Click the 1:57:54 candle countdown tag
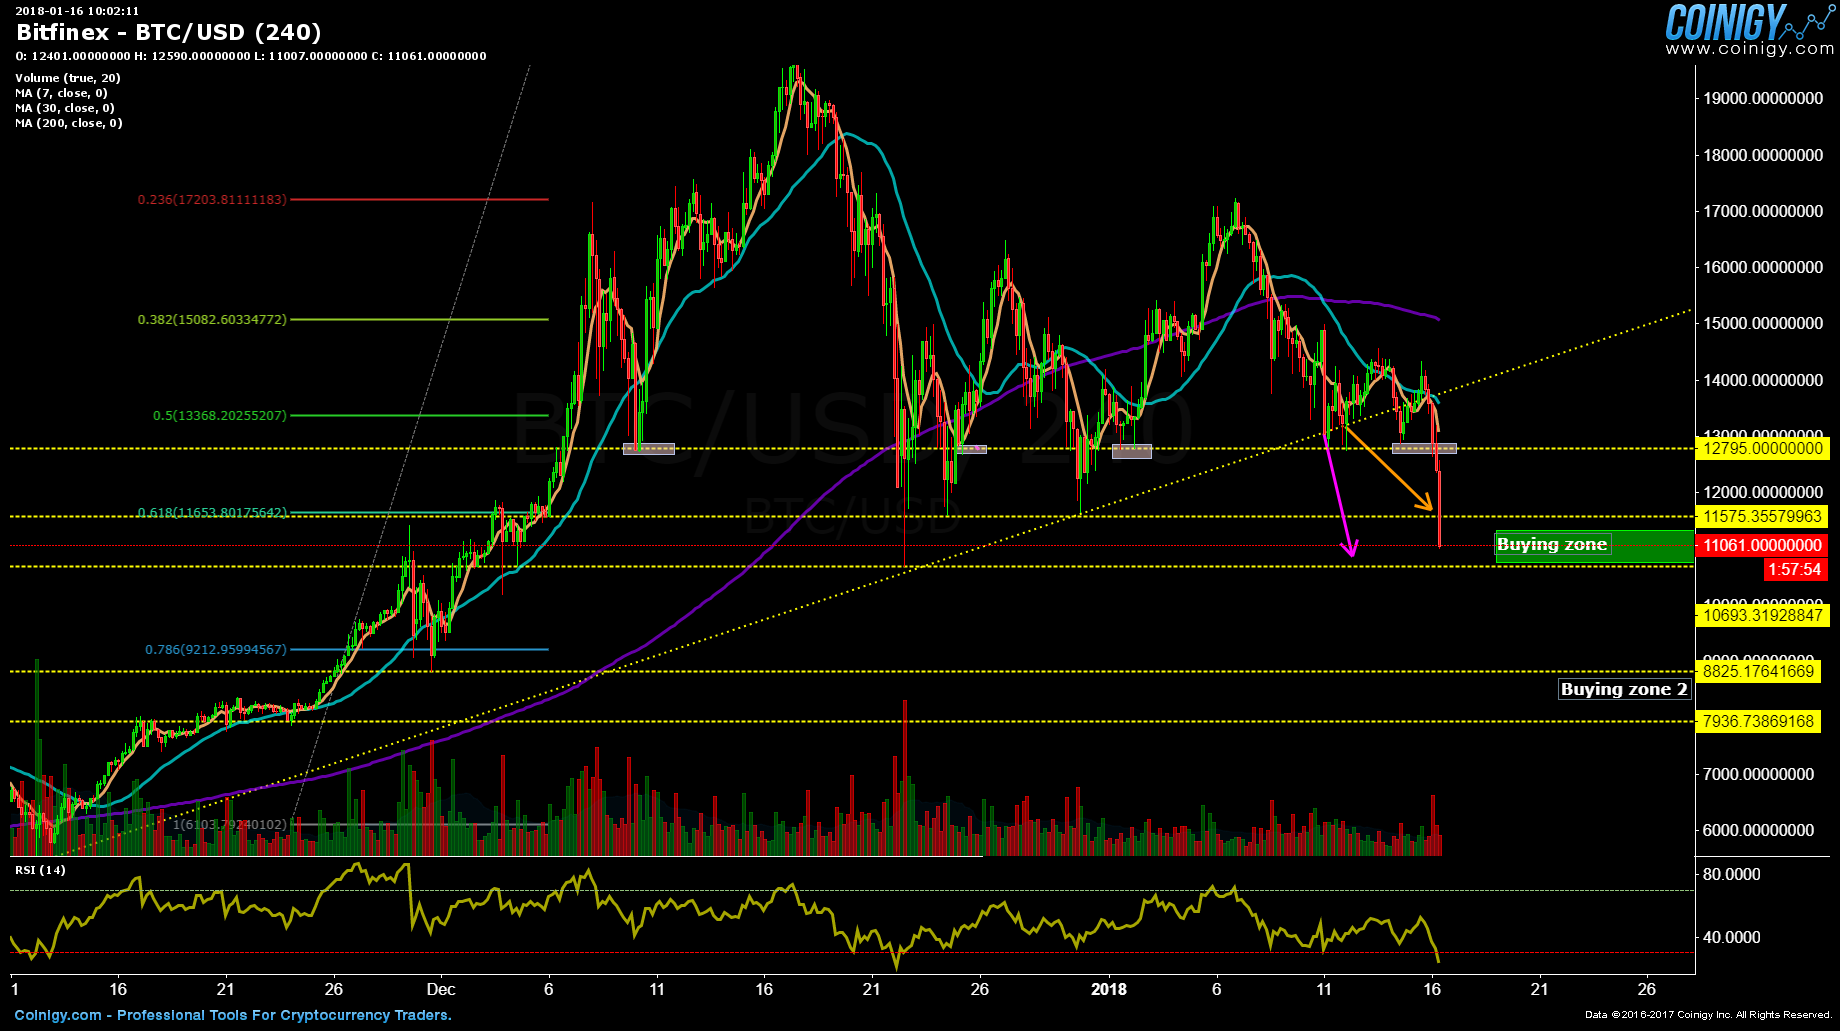 click(1795, 570)
